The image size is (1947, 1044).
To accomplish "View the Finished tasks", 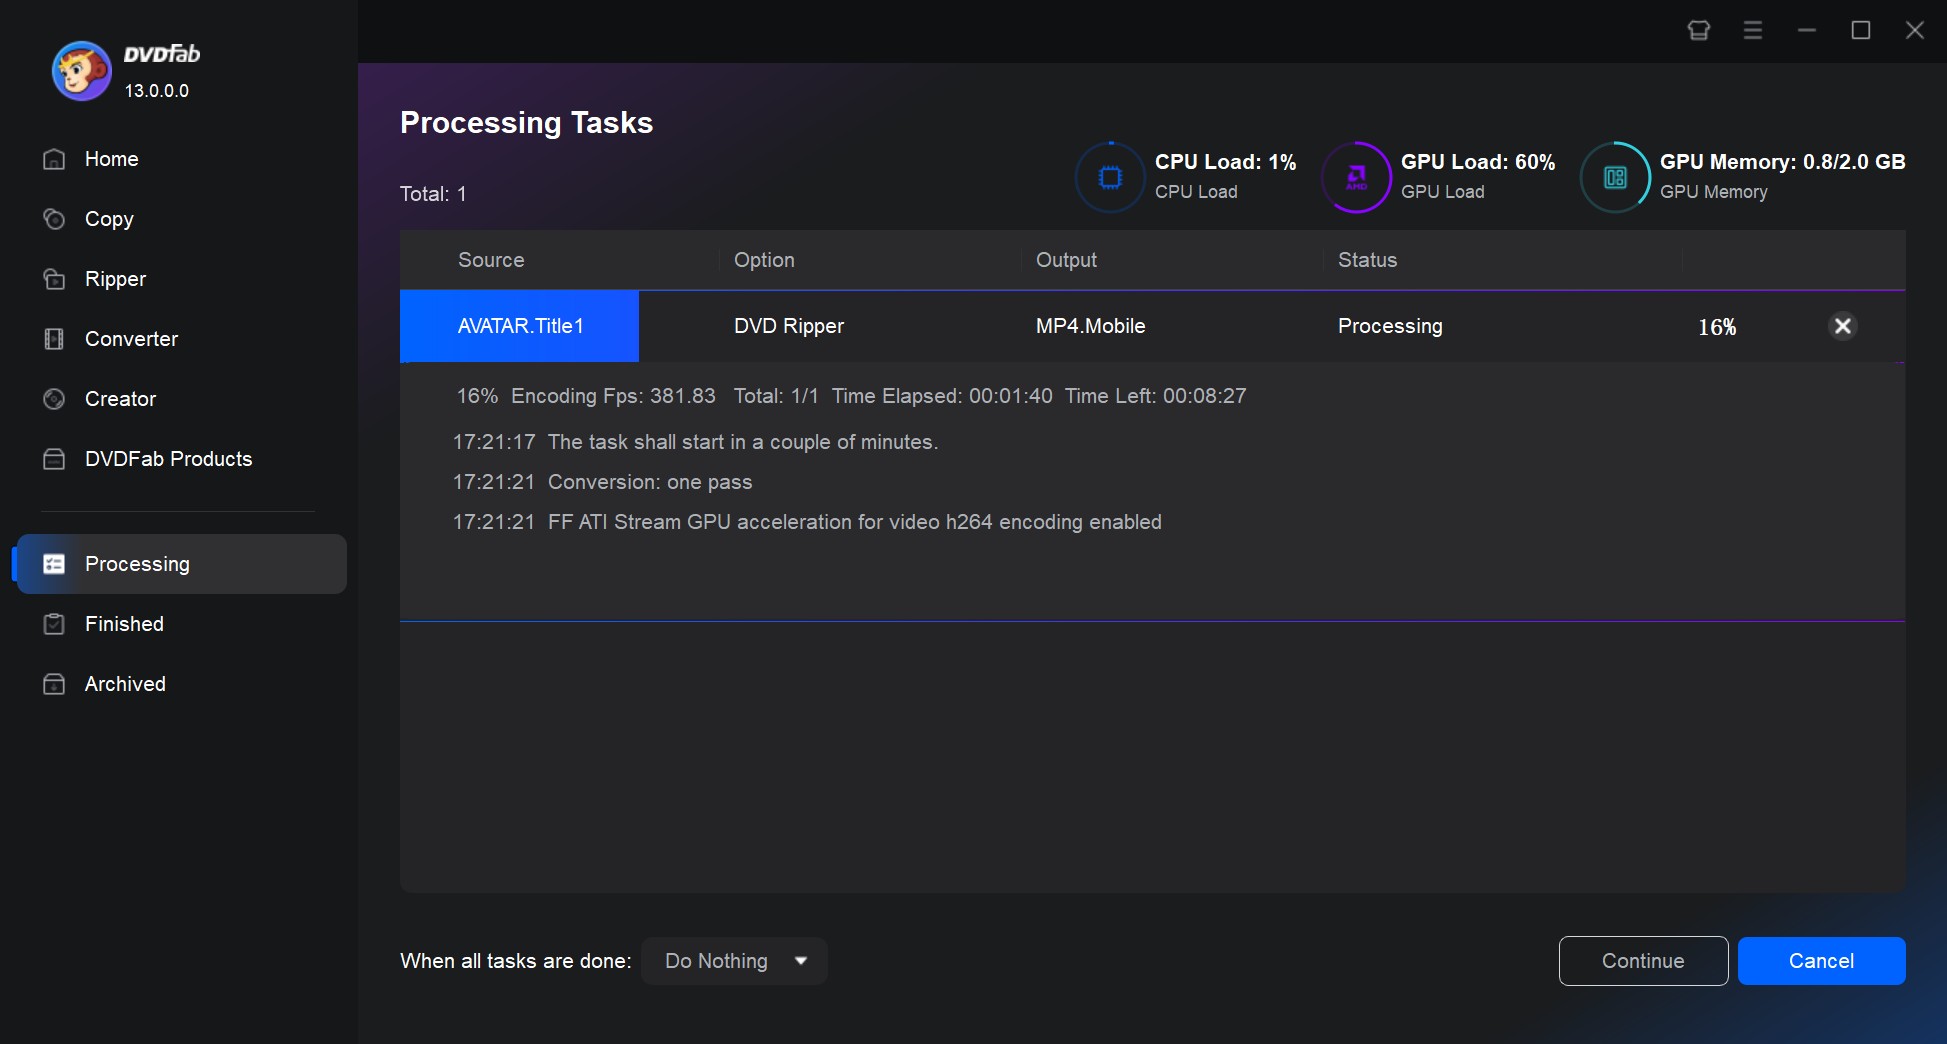I will 182,624.
